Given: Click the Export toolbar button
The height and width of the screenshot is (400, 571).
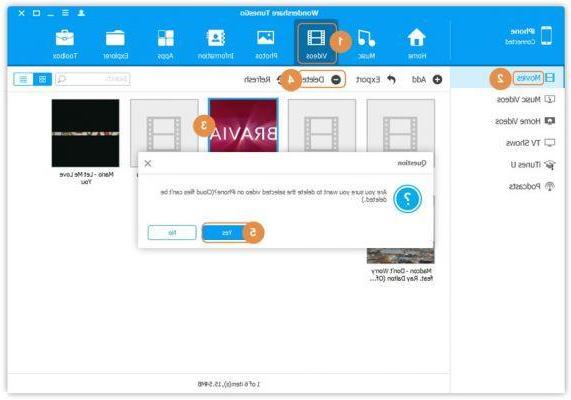Looking at the screenshot, I should pyautogui.click(x=376, y=79).
